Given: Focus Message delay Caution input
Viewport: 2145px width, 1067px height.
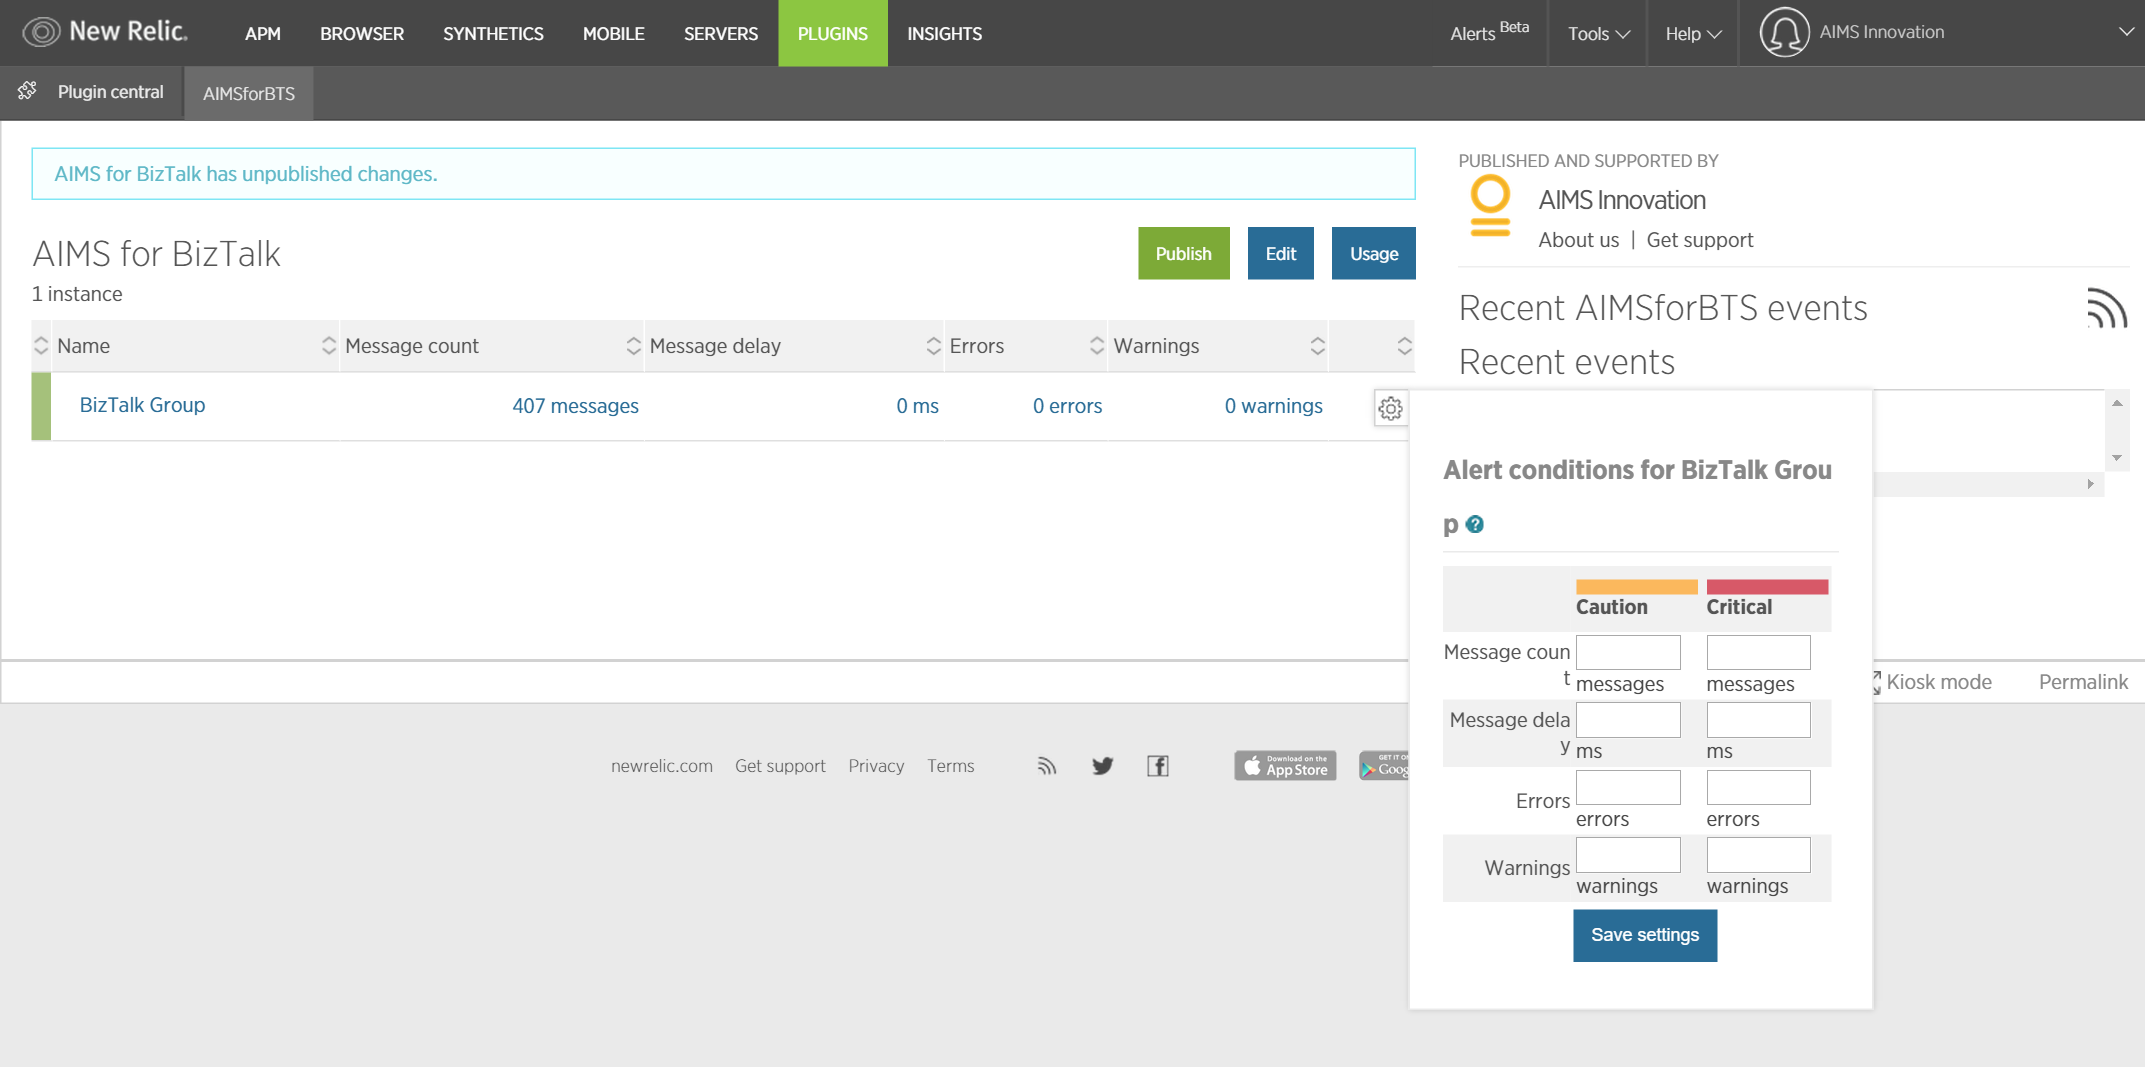Looking at the screenshot, I should click(1628, 720).
